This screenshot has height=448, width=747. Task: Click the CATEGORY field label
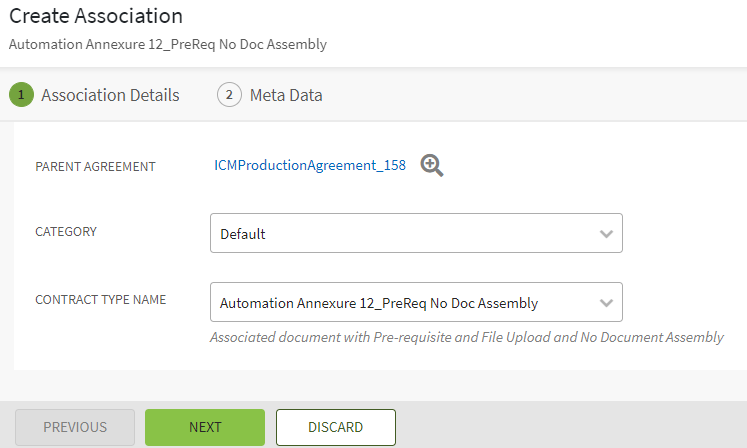(66, 231)
